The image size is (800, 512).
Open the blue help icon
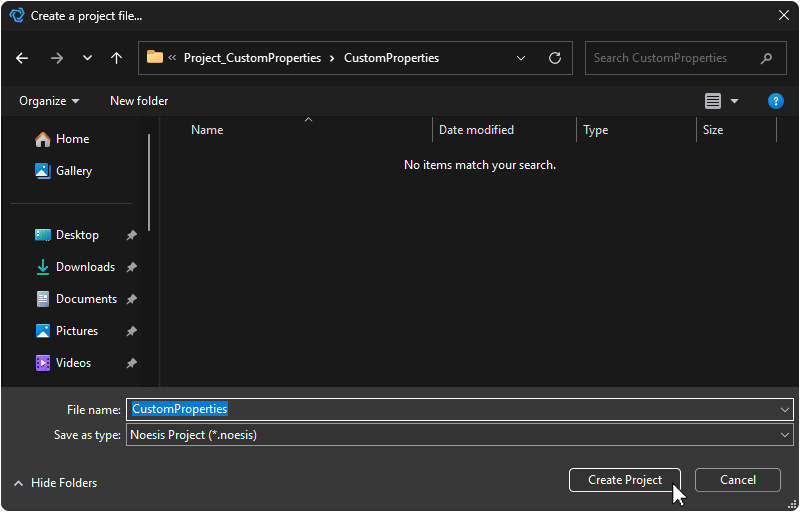[776, 101]
